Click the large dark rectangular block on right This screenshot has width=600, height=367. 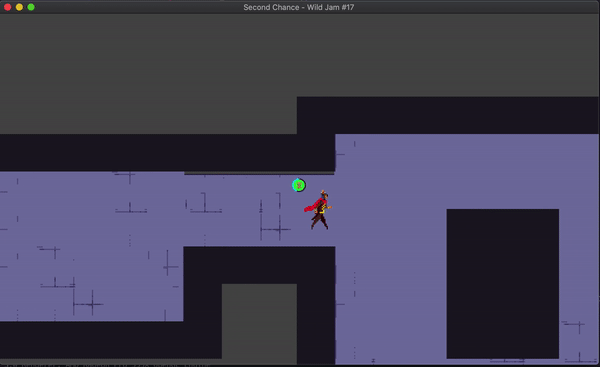coord(502,284)
